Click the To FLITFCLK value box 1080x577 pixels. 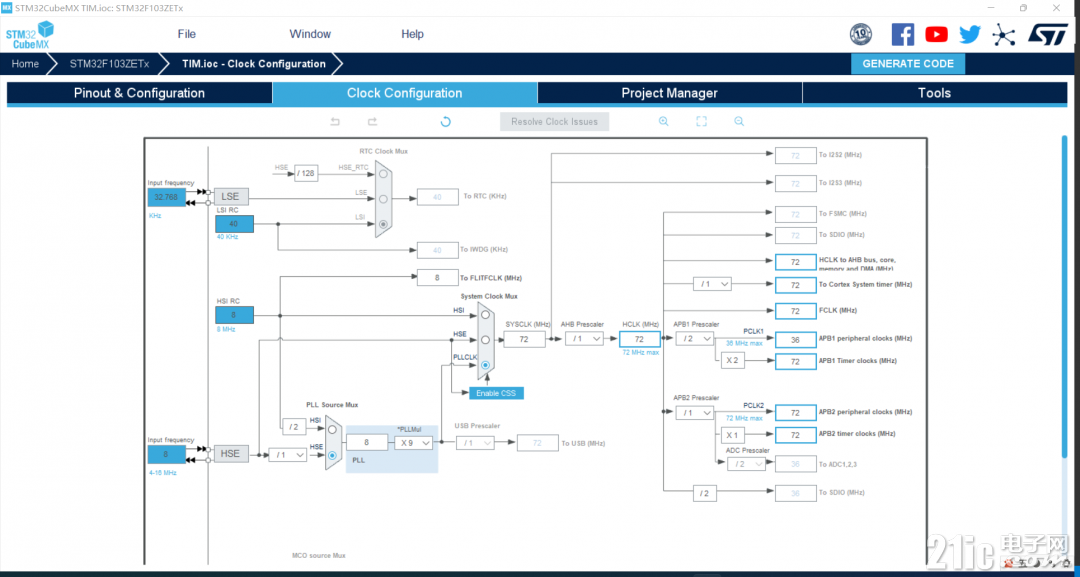(x=437, y=277)
